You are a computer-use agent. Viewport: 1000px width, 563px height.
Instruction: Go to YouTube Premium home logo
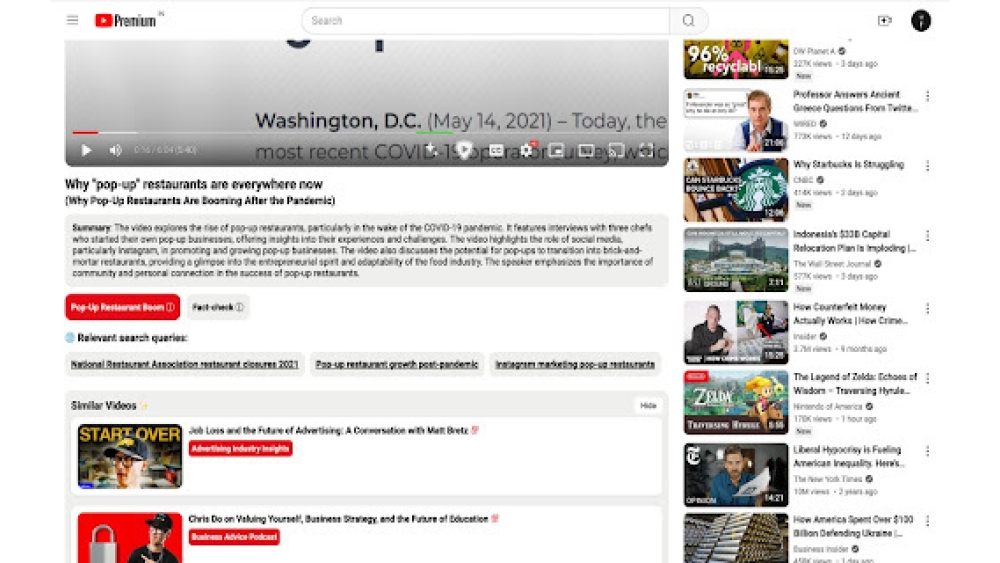(x=126, y=20)
